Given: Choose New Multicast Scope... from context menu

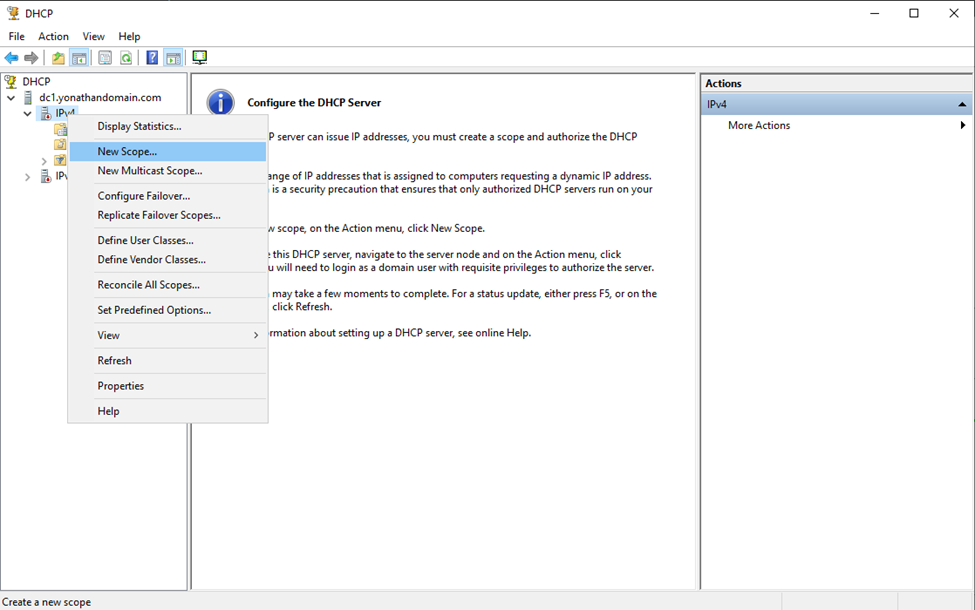Looking at the screenshot, I should coord(168,170).
